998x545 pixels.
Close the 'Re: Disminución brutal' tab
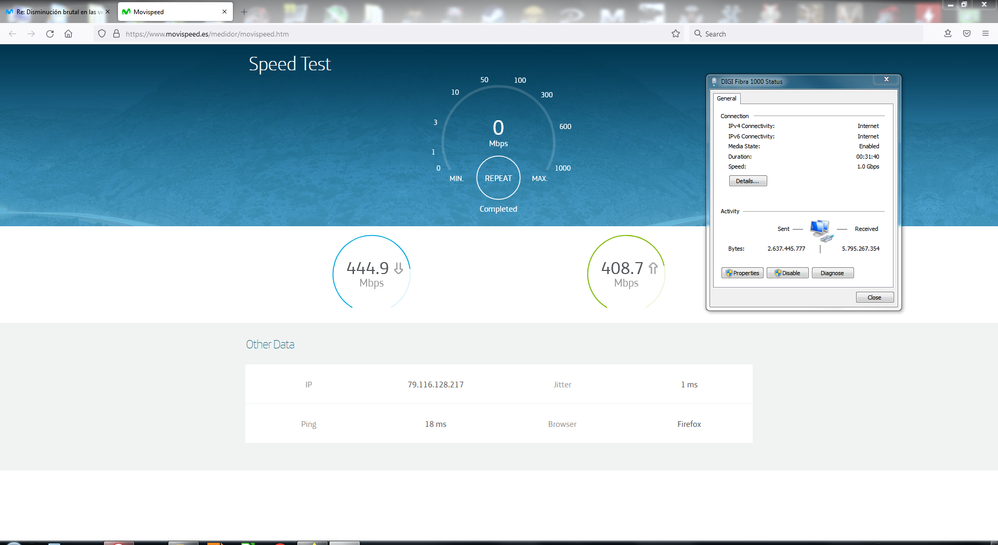tap(108, 11)
